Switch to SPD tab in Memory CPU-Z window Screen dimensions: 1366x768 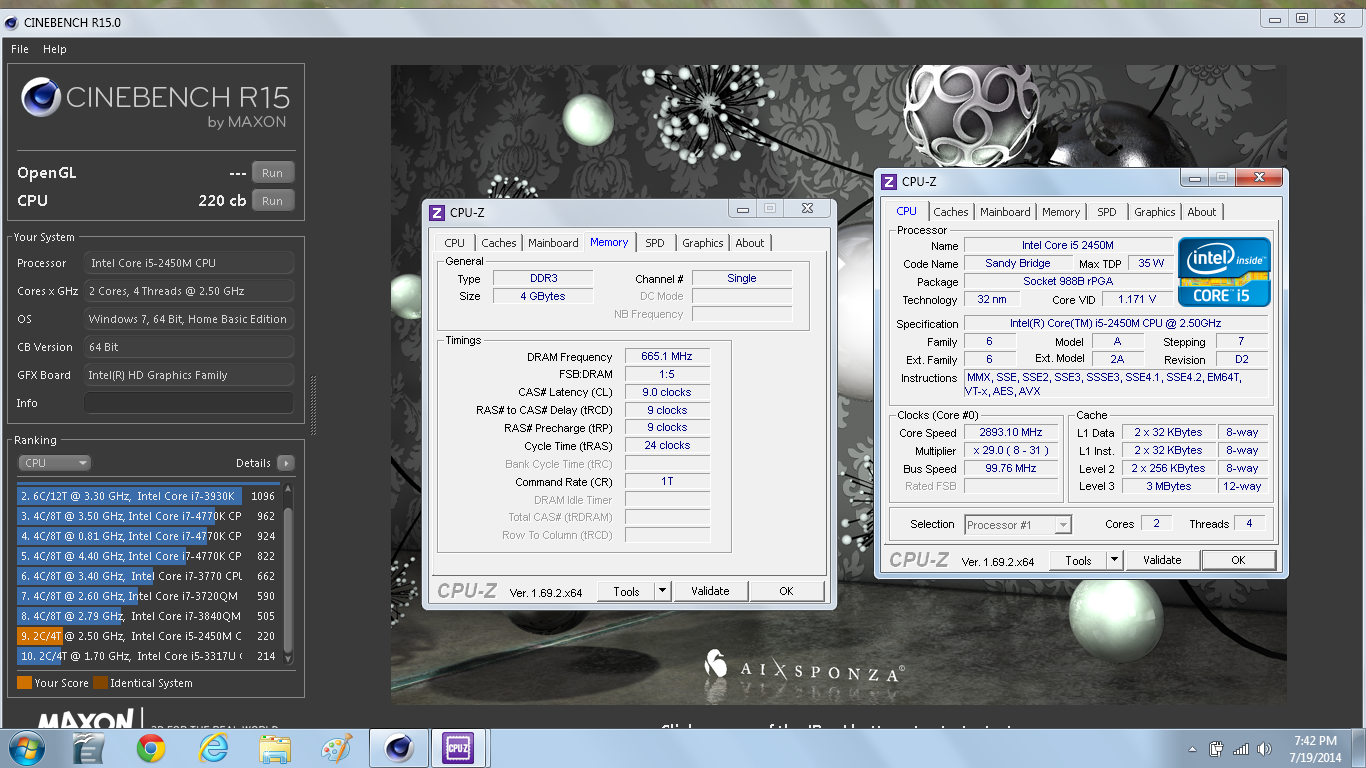[x=655, y=243]
